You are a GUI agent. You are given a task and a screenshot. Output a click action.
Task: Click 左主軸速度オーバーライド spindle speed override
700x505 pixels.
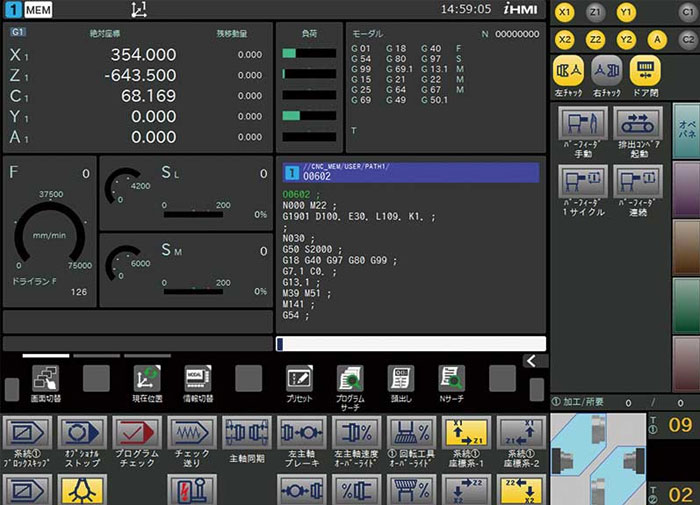(357, 433)
